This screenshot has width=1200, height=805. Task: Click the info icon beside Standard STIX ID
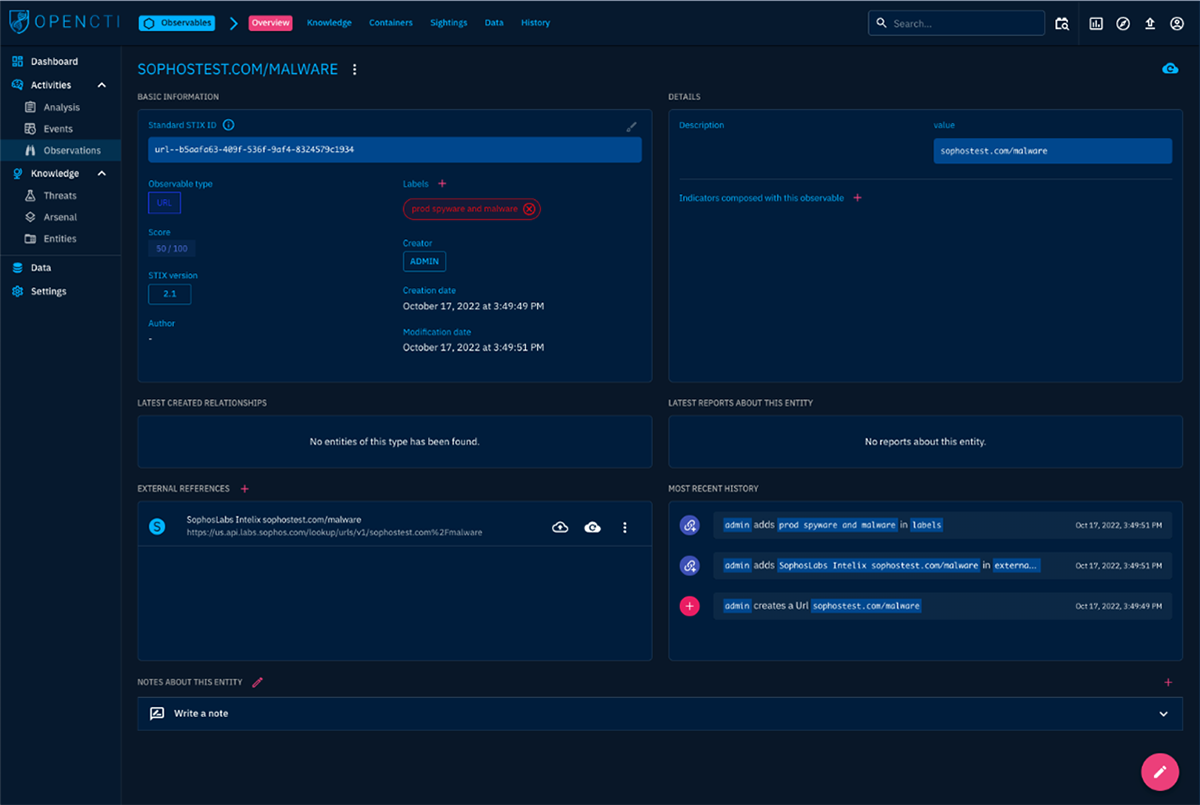click(228, 125)
